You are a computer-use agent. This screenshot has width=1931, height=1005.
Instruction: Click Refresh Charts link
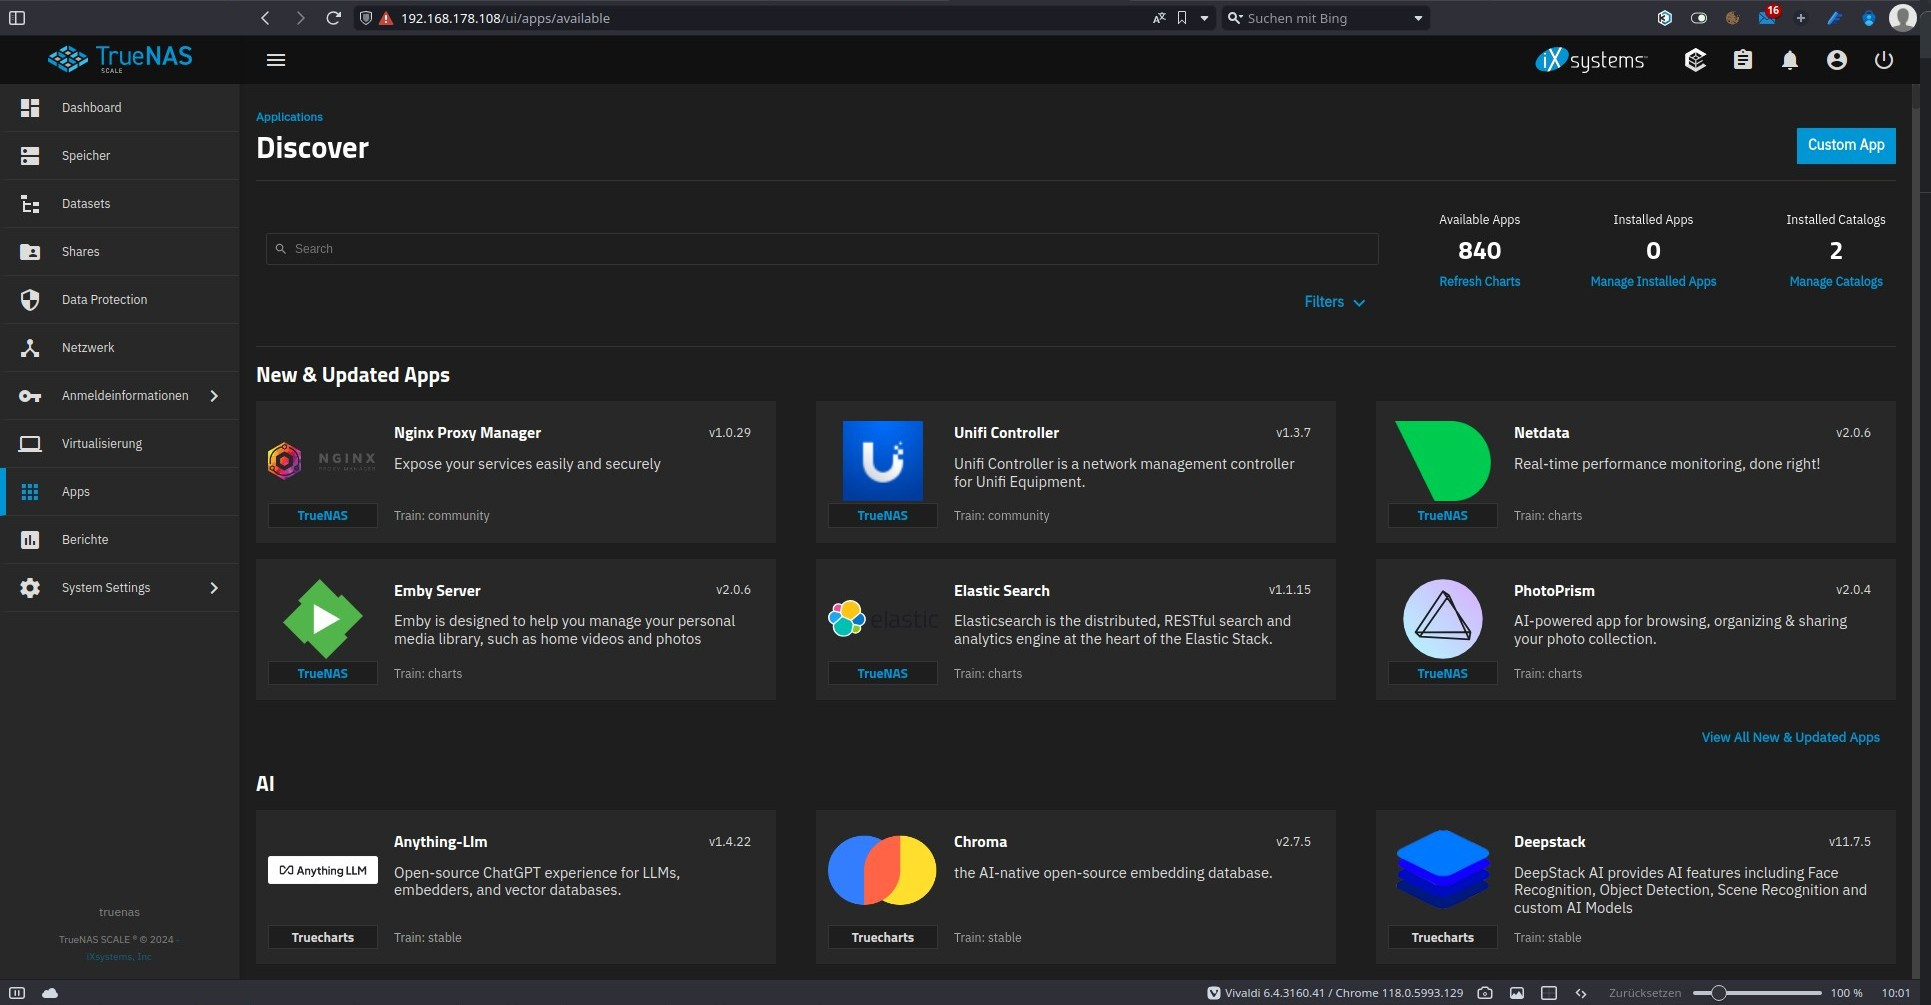tap(1480, 282)
